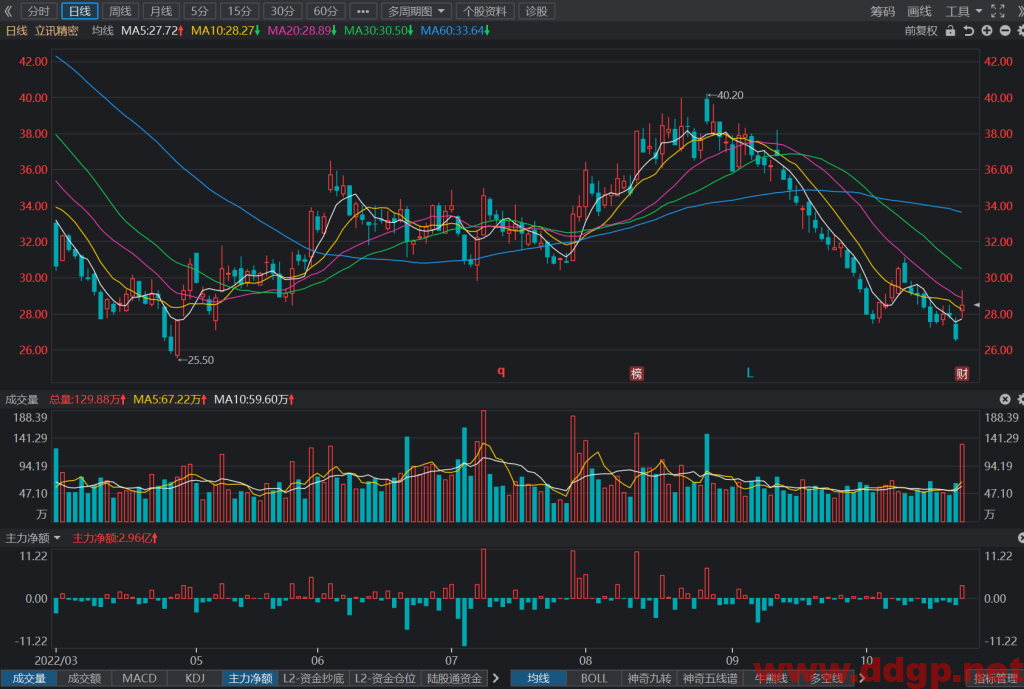
Task: Click the red q marker on chart
Action: pyautogui.click(x=501, y=371)
